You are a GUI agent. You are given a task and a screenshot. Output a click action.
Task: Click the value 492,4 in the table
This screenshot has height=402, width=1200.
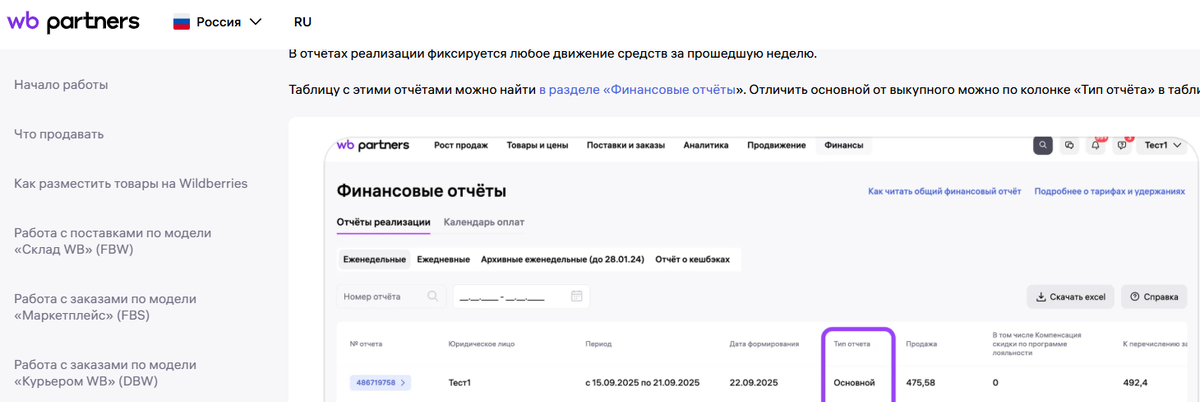[x=1134, y=382]
